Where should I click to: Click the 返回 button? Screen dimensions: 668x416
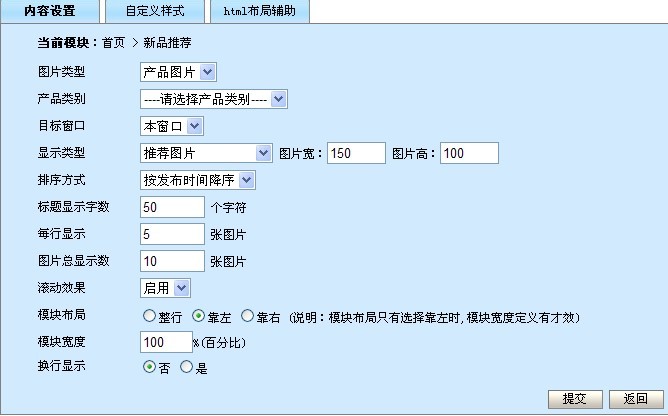634,398
